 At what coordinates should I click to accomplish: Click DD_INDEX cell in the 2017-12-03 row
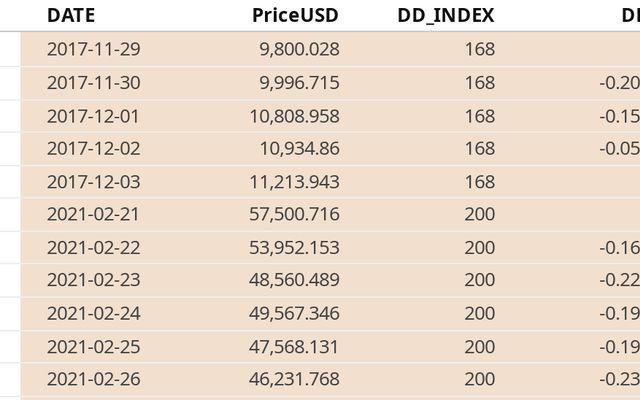(x=479, y=181)
